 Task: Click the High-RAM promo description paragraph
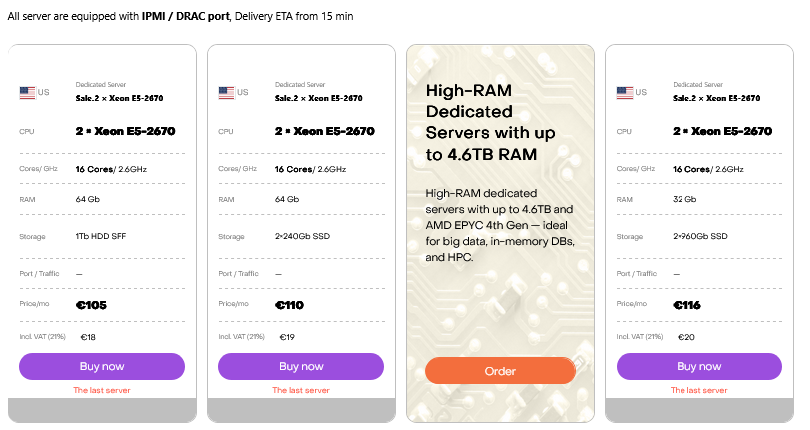(x=499, y=224)
